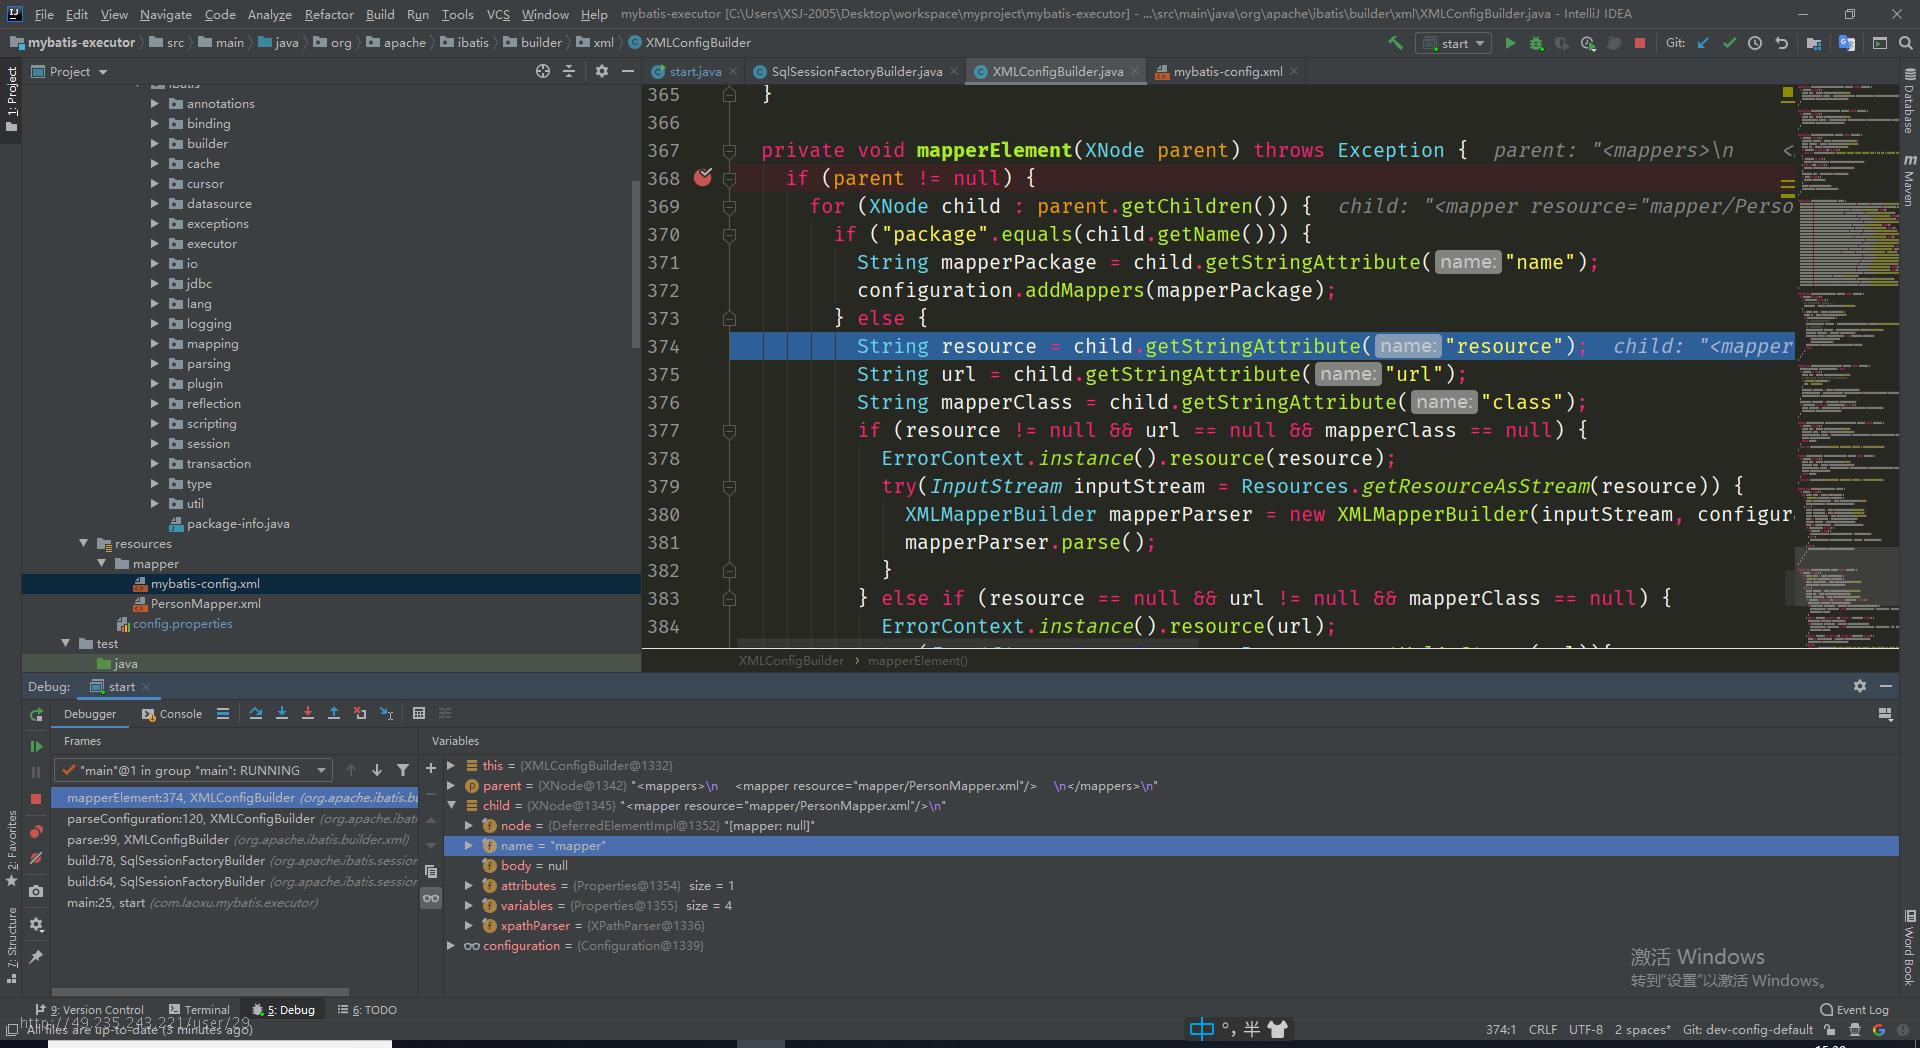Open Event Log in the status bar
This screenshot has width=1920, height=1048.
tap(1854, 1010)
